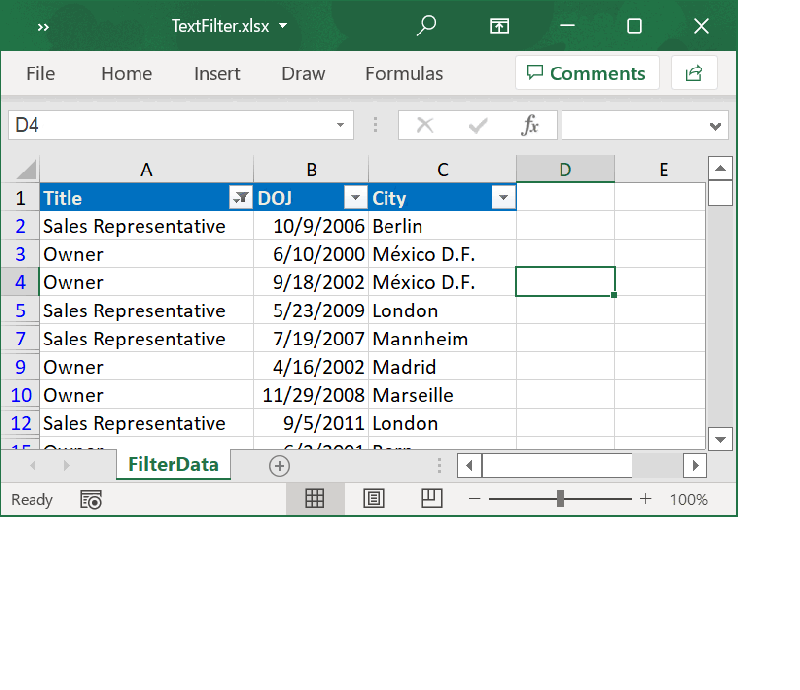Switch to the Formulas ribbon tab
This screenshot has height=690, width=800.
(404, 73)
